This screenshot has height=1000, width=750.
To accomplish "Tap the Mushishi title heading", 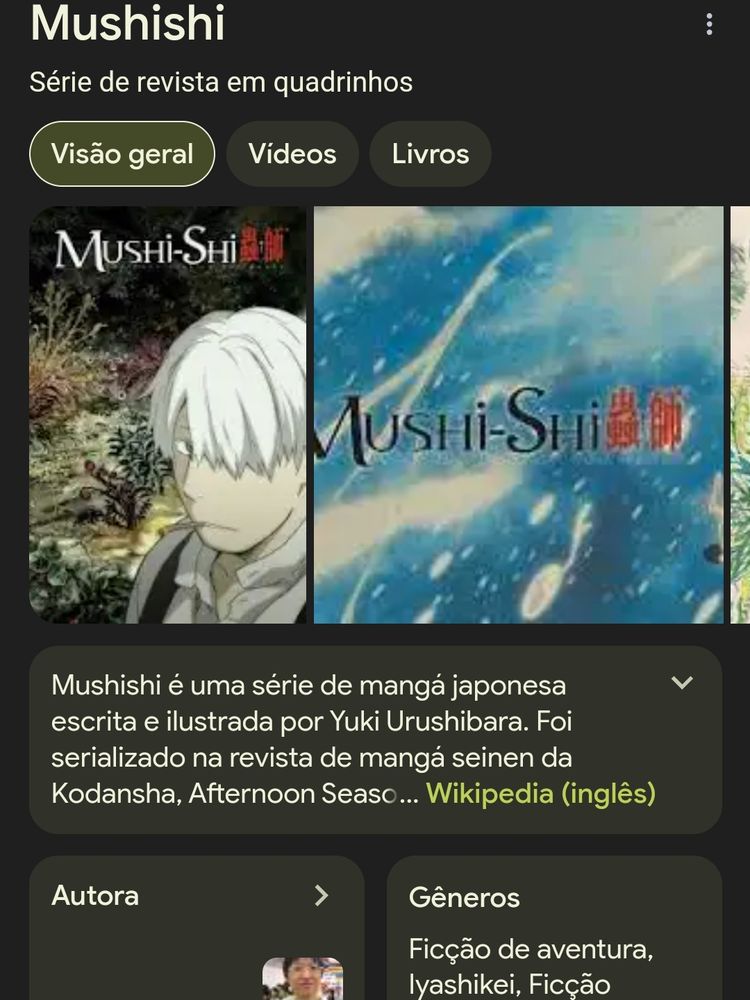I will tap(128, 23).
